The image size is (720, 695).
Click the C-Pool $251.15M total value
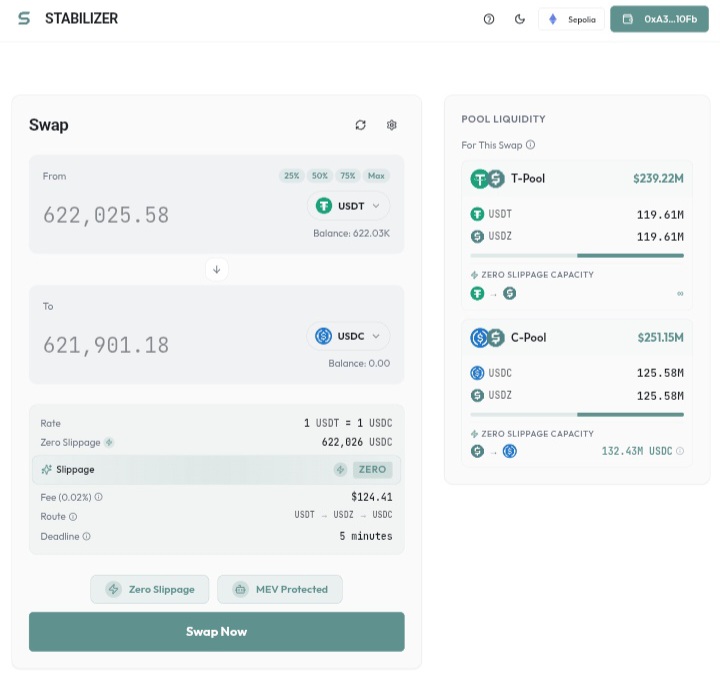point(660,337)
